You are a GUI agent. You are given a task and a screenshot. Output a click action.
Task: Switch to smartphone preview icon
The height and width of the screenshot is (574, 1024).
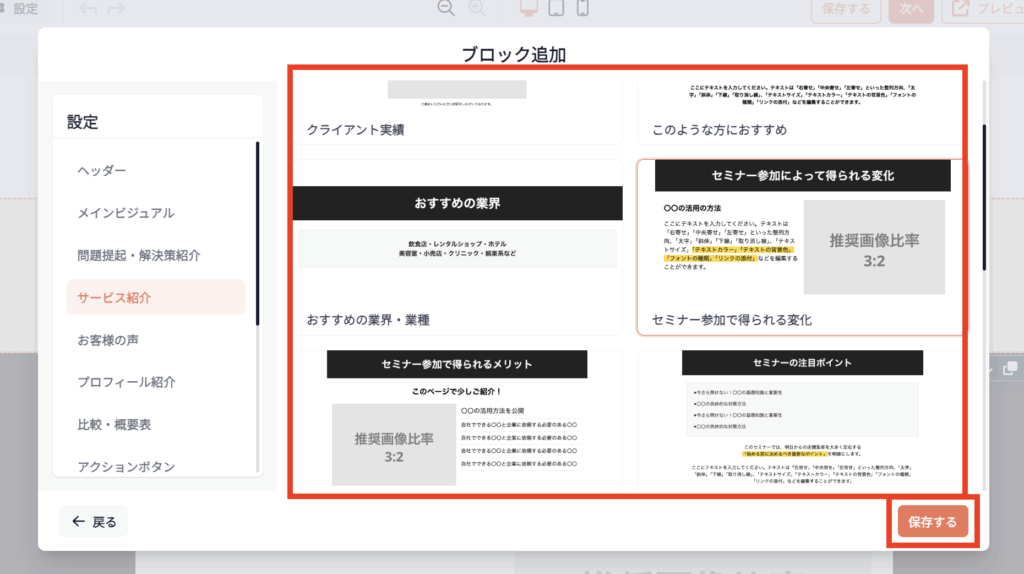point(582,8)
